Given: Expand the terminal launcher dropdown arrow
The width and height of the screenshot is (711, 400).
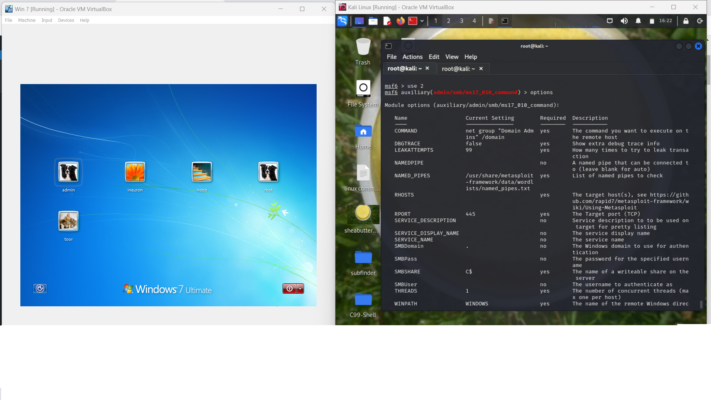Looking at the screenshot, I should click(422, 21).
